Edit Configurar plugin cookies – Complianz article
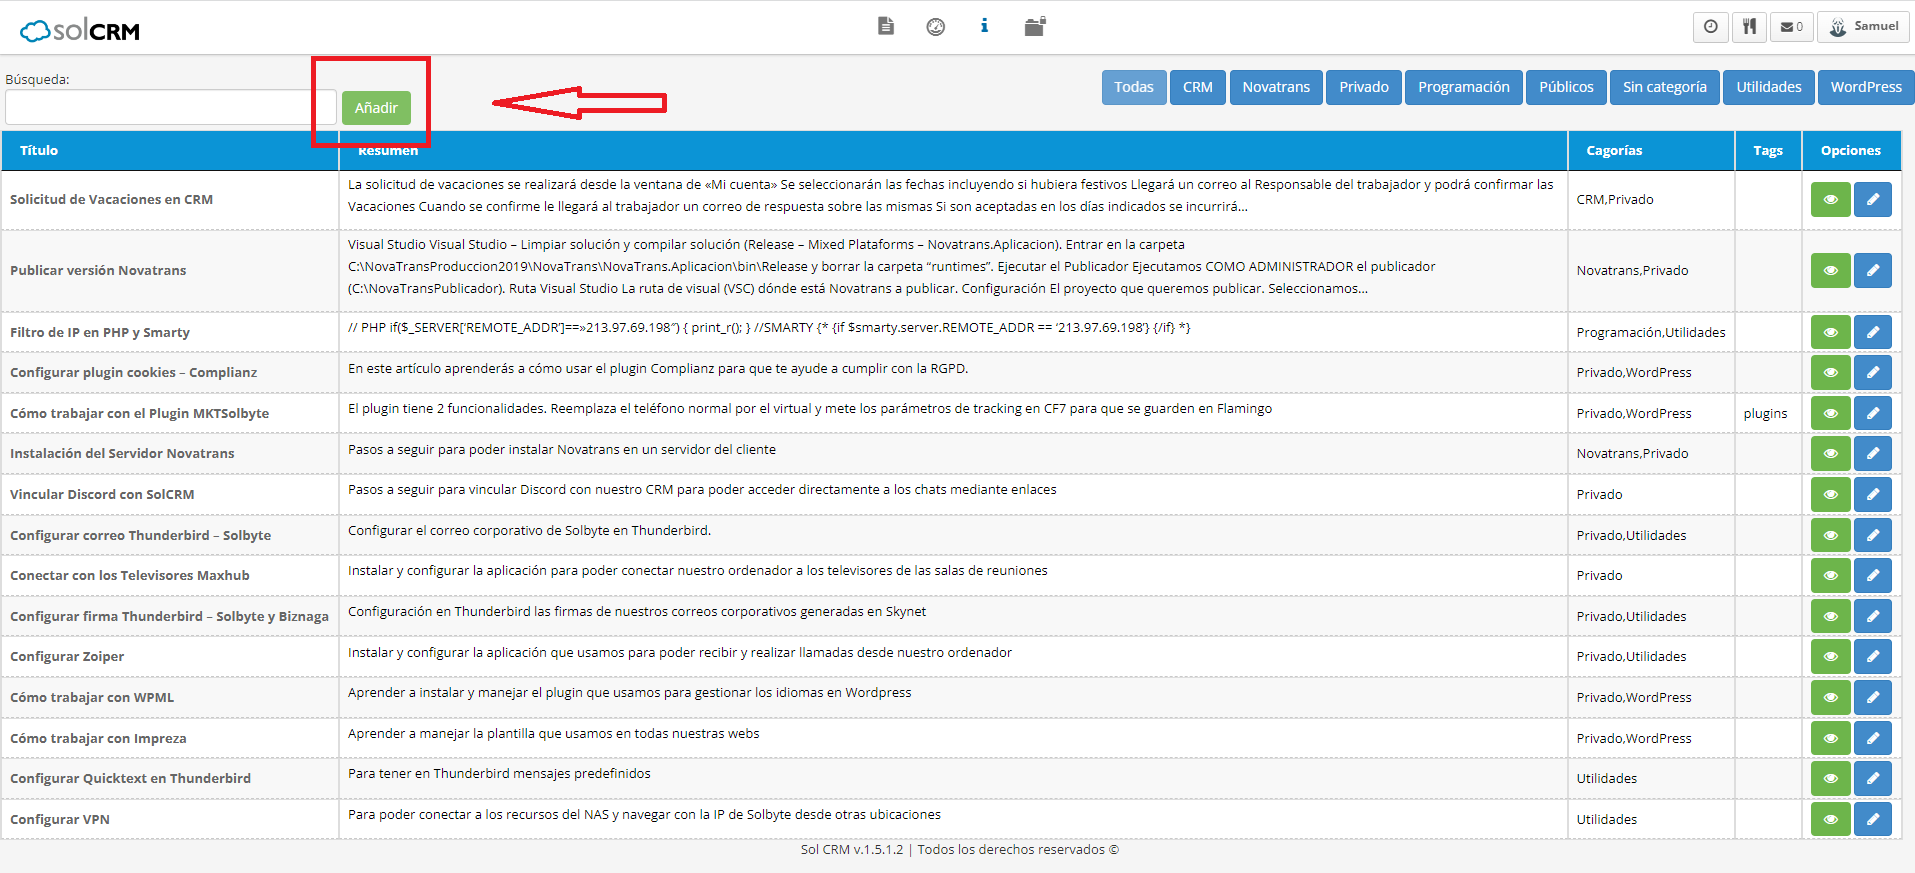This screenshot has width=1915, height=873. 1872,372
